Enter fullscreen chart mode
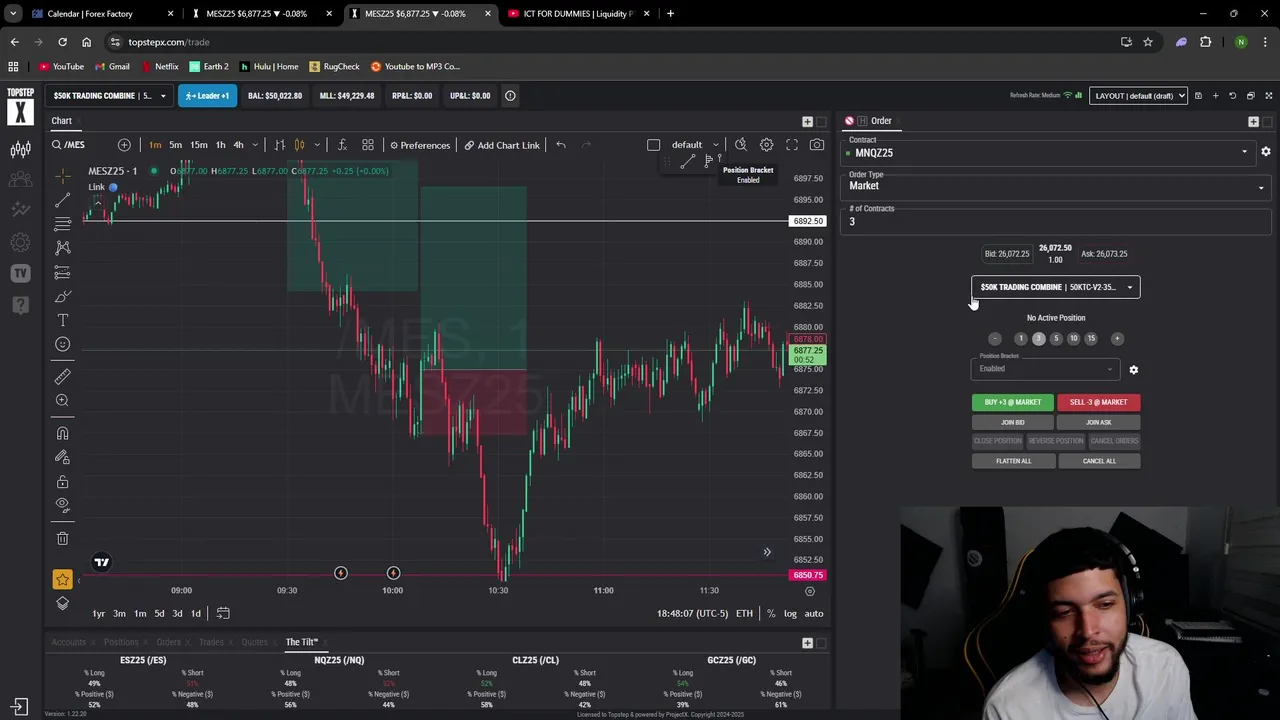Image resolution: width=1280 pixels, height=720 pixels. pos(792,145)
